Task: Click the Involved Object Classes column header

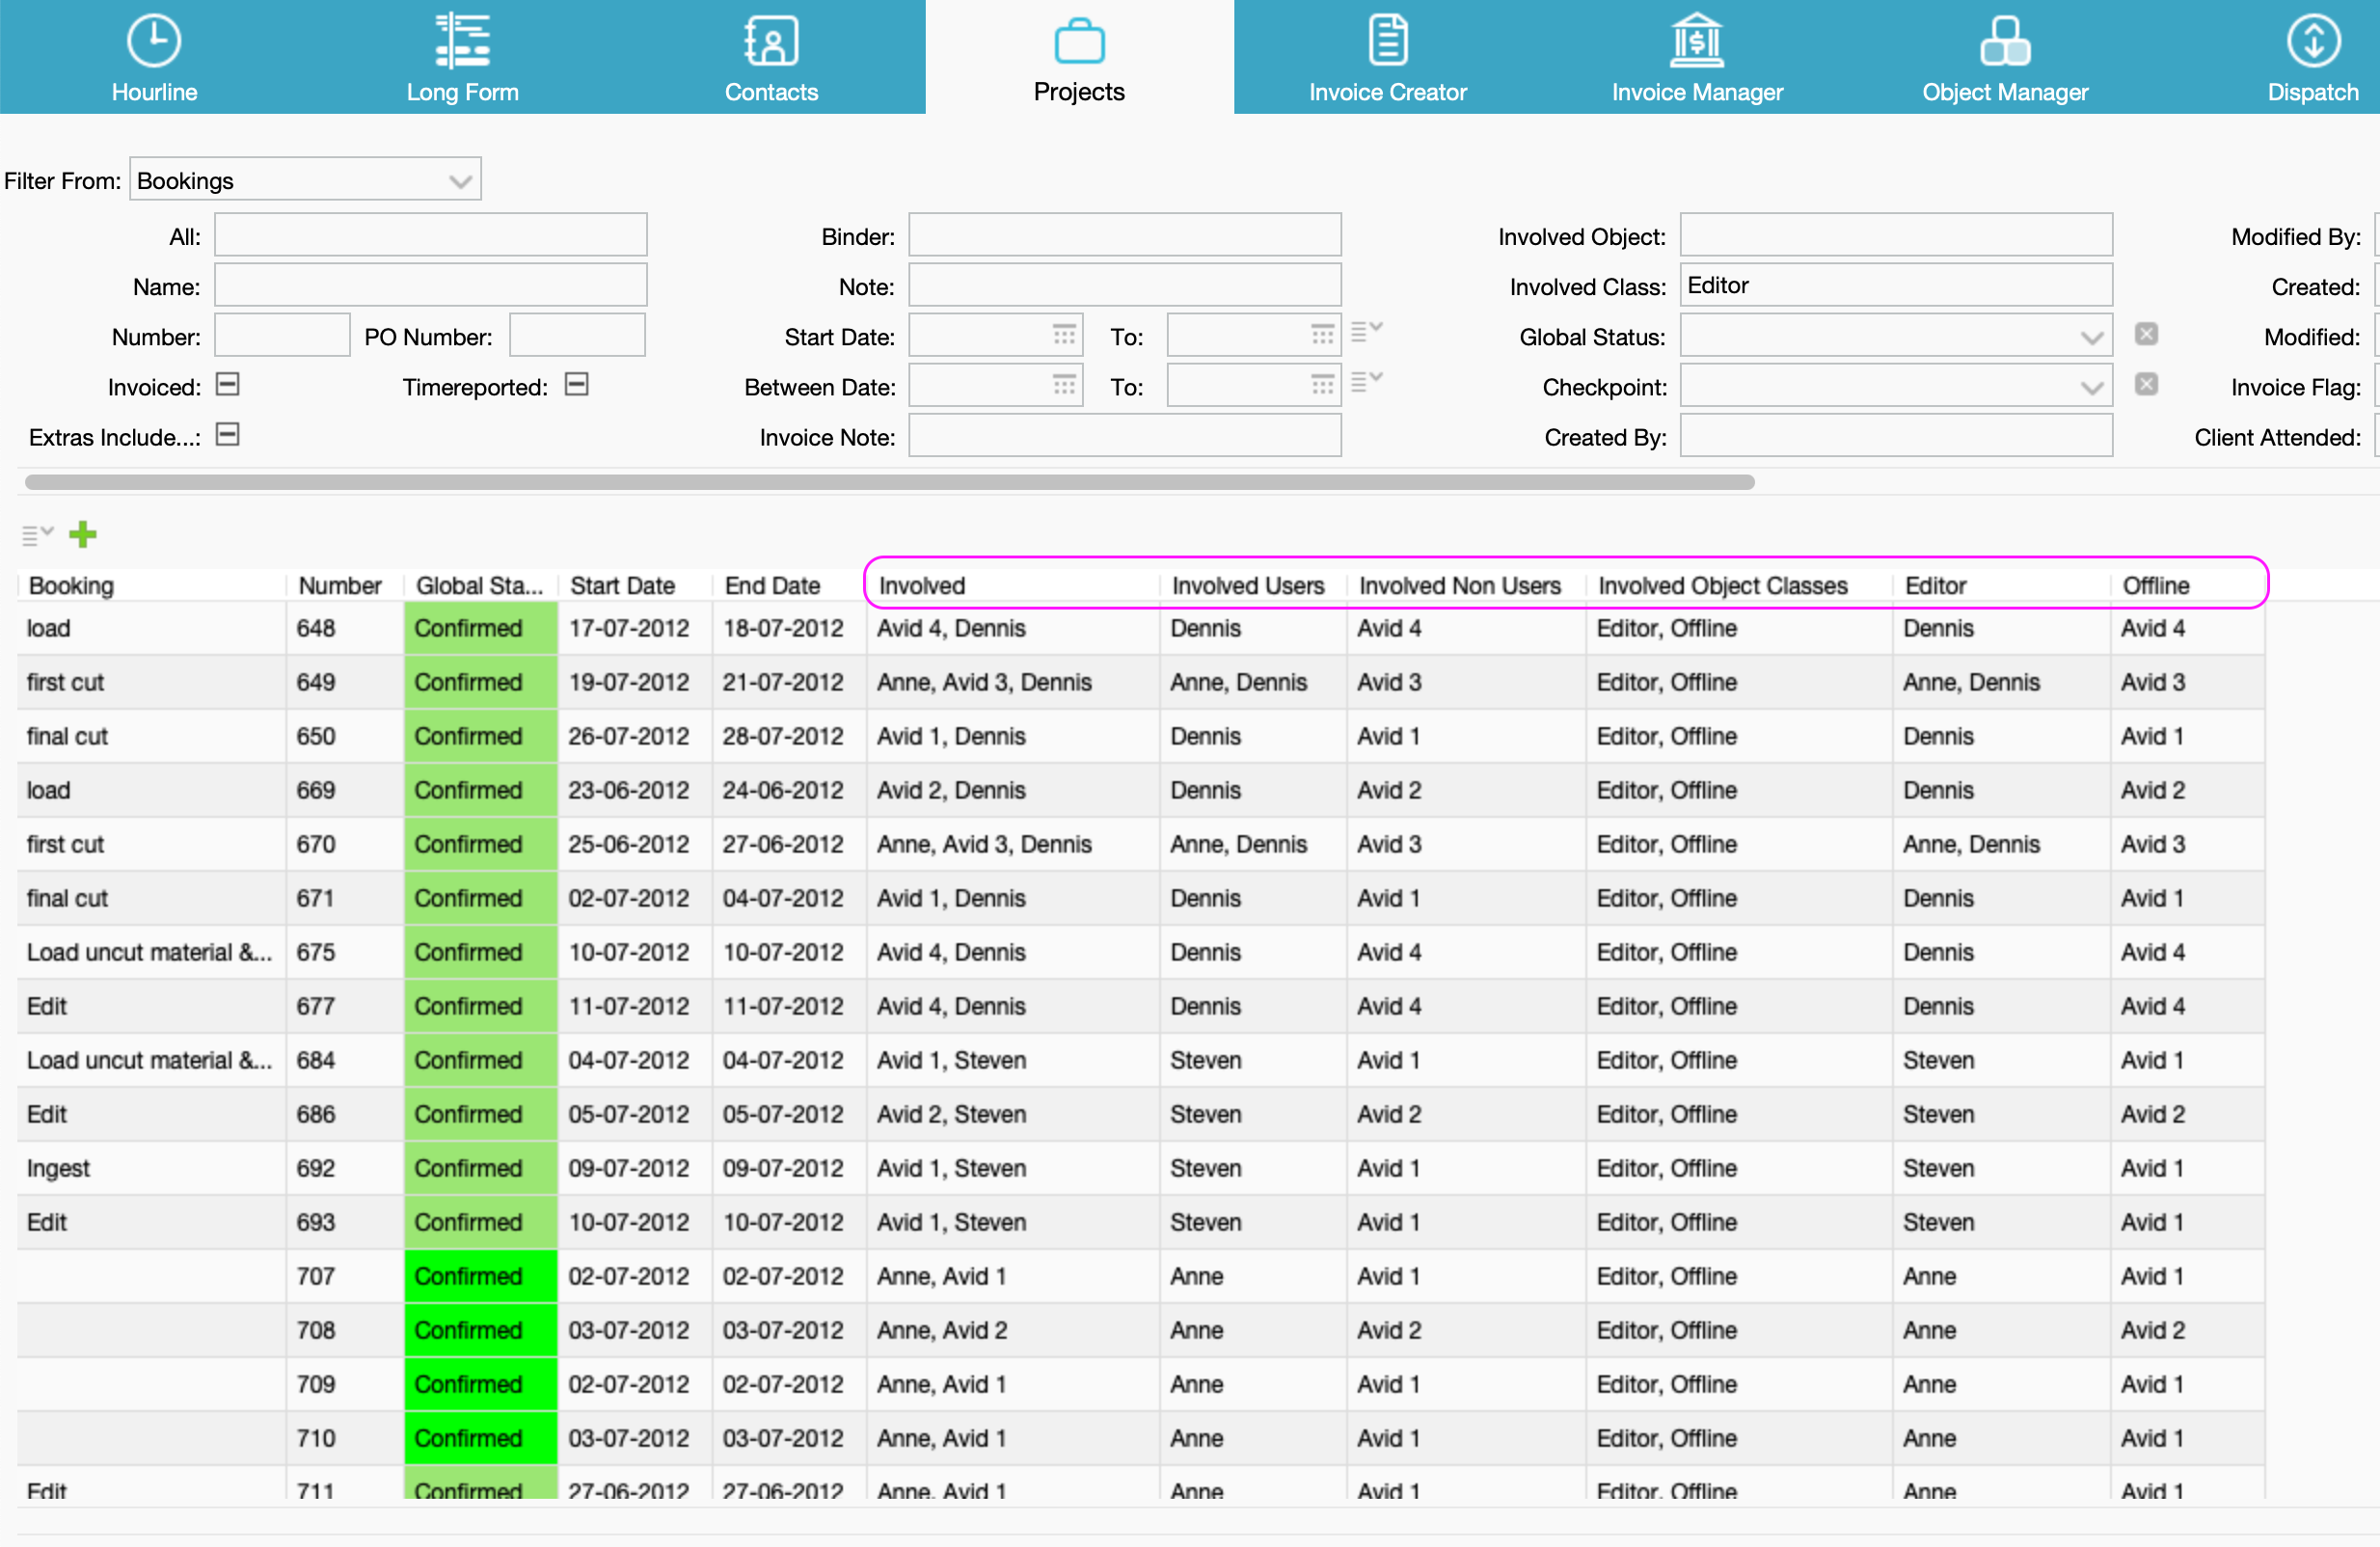Action: click(x=1722, y=586)
